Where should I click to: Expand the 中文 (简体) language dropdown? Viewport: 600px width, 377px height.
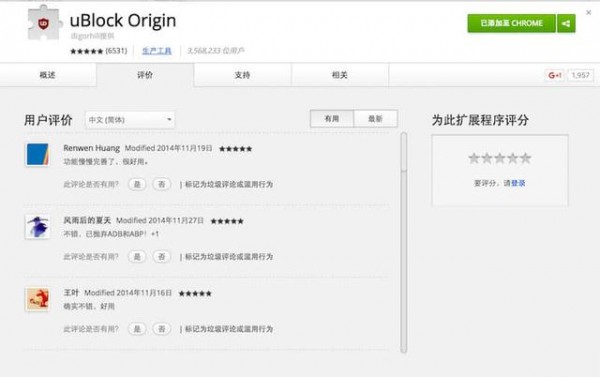pyautogui.click(x=130, y=120)
